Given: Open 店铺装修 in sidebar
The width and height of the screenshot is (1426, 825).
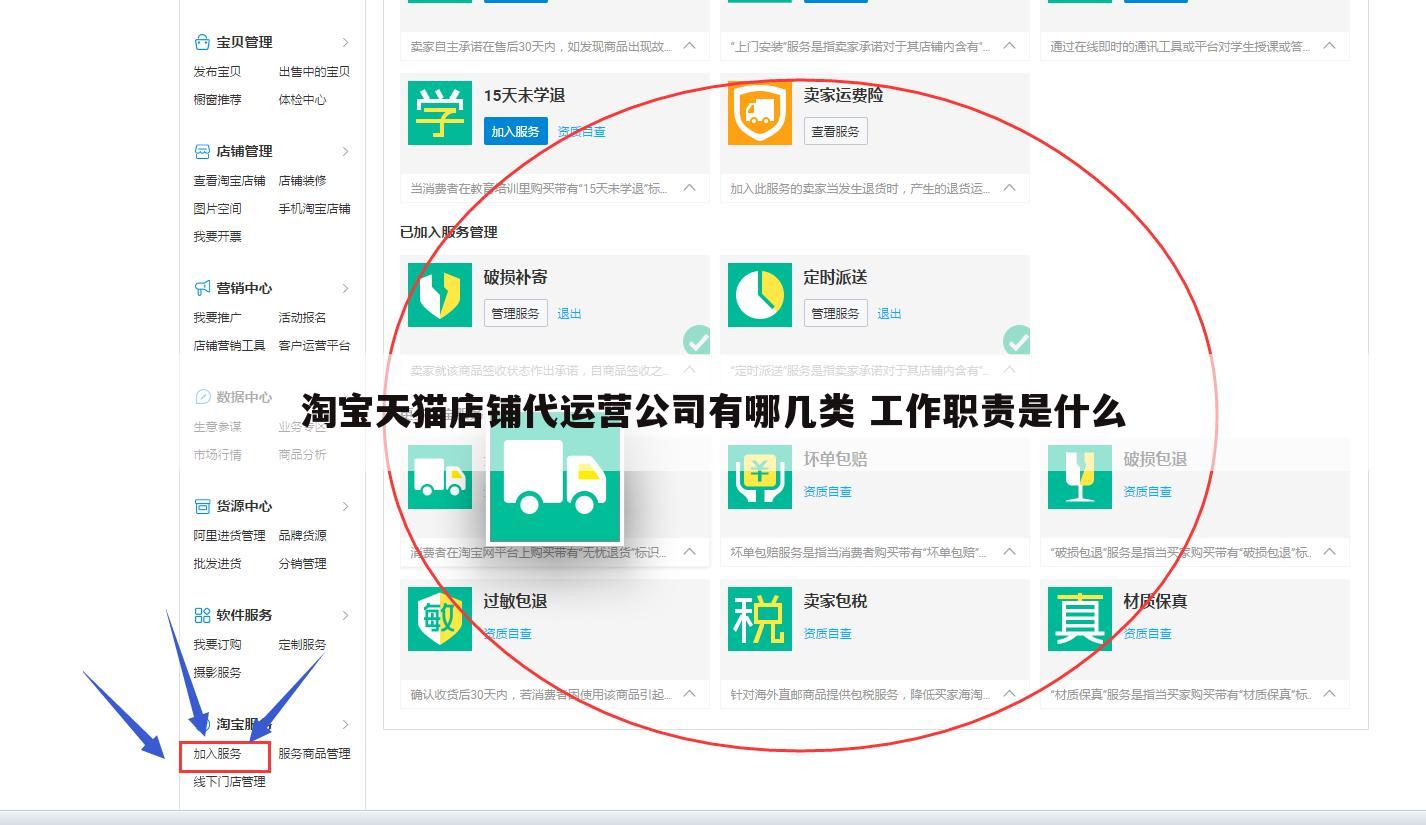Looking at the screenshot, I should [x=302, y=180].
